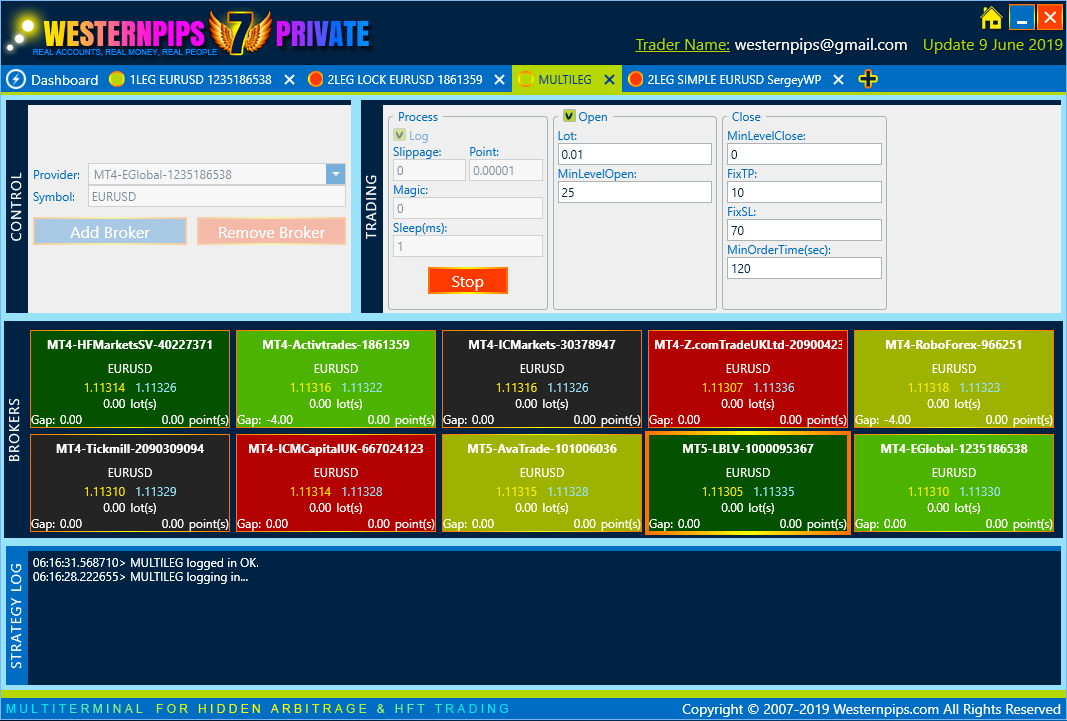Image resolution: width=1067 pixels, height=721 pixels.
Task: Click the Point input field
Action: (x=506, y=170)
